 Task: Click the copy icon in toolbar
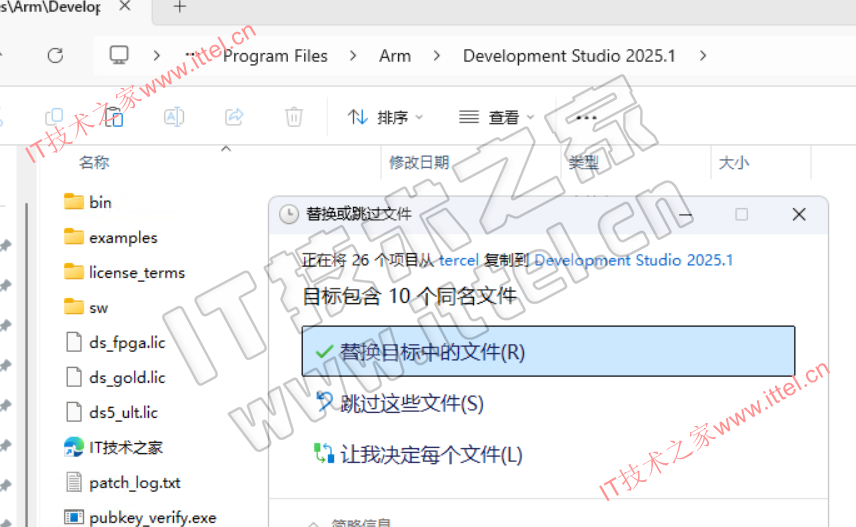[x=54, y=117]
